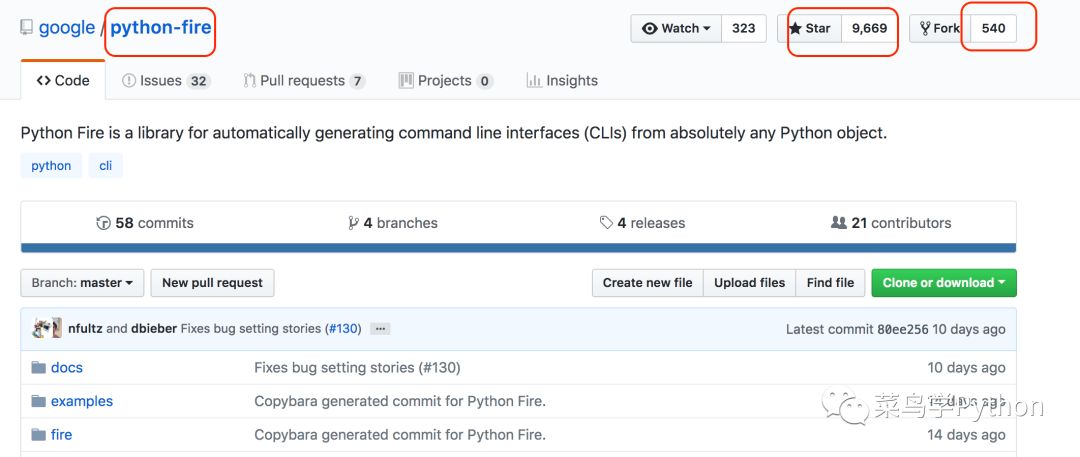Click the examples folder icon

pos(39,401)
